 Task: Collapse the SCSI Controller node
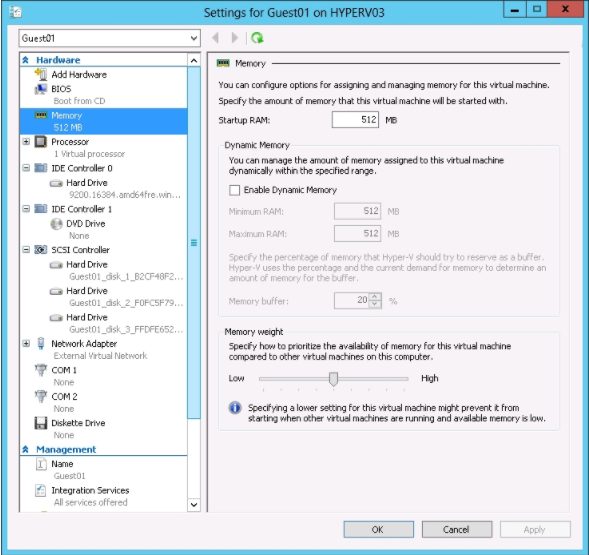tap(26, 250)
